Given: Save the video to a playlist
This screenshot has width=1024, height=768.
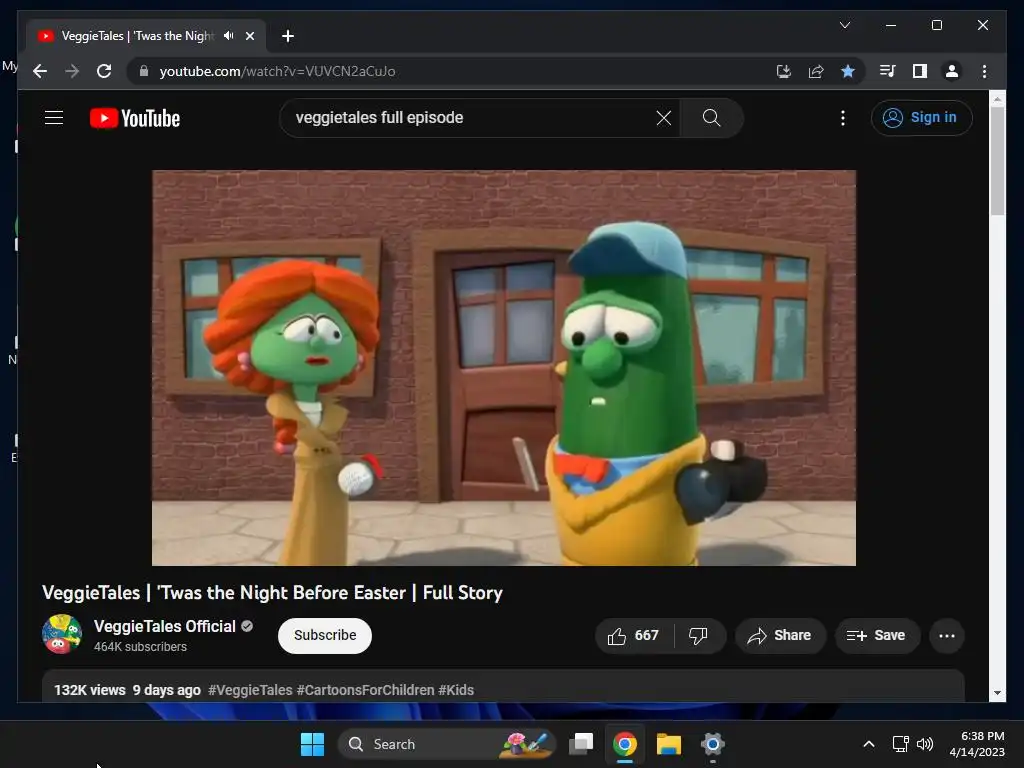Looking at the screenshot, I should [876, 635].
